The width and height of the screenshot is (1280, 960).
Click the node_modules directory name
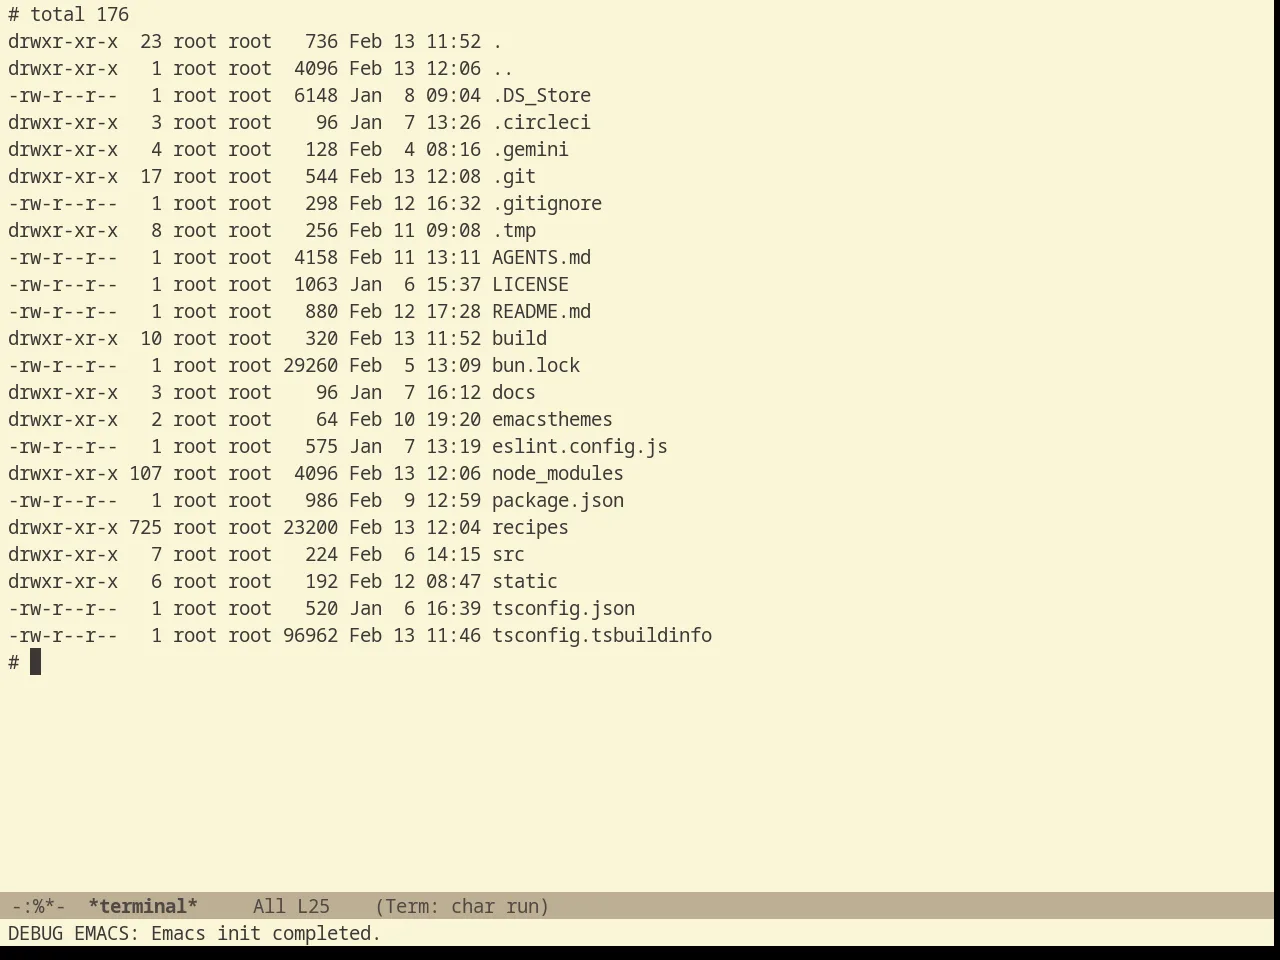point(558,474)
